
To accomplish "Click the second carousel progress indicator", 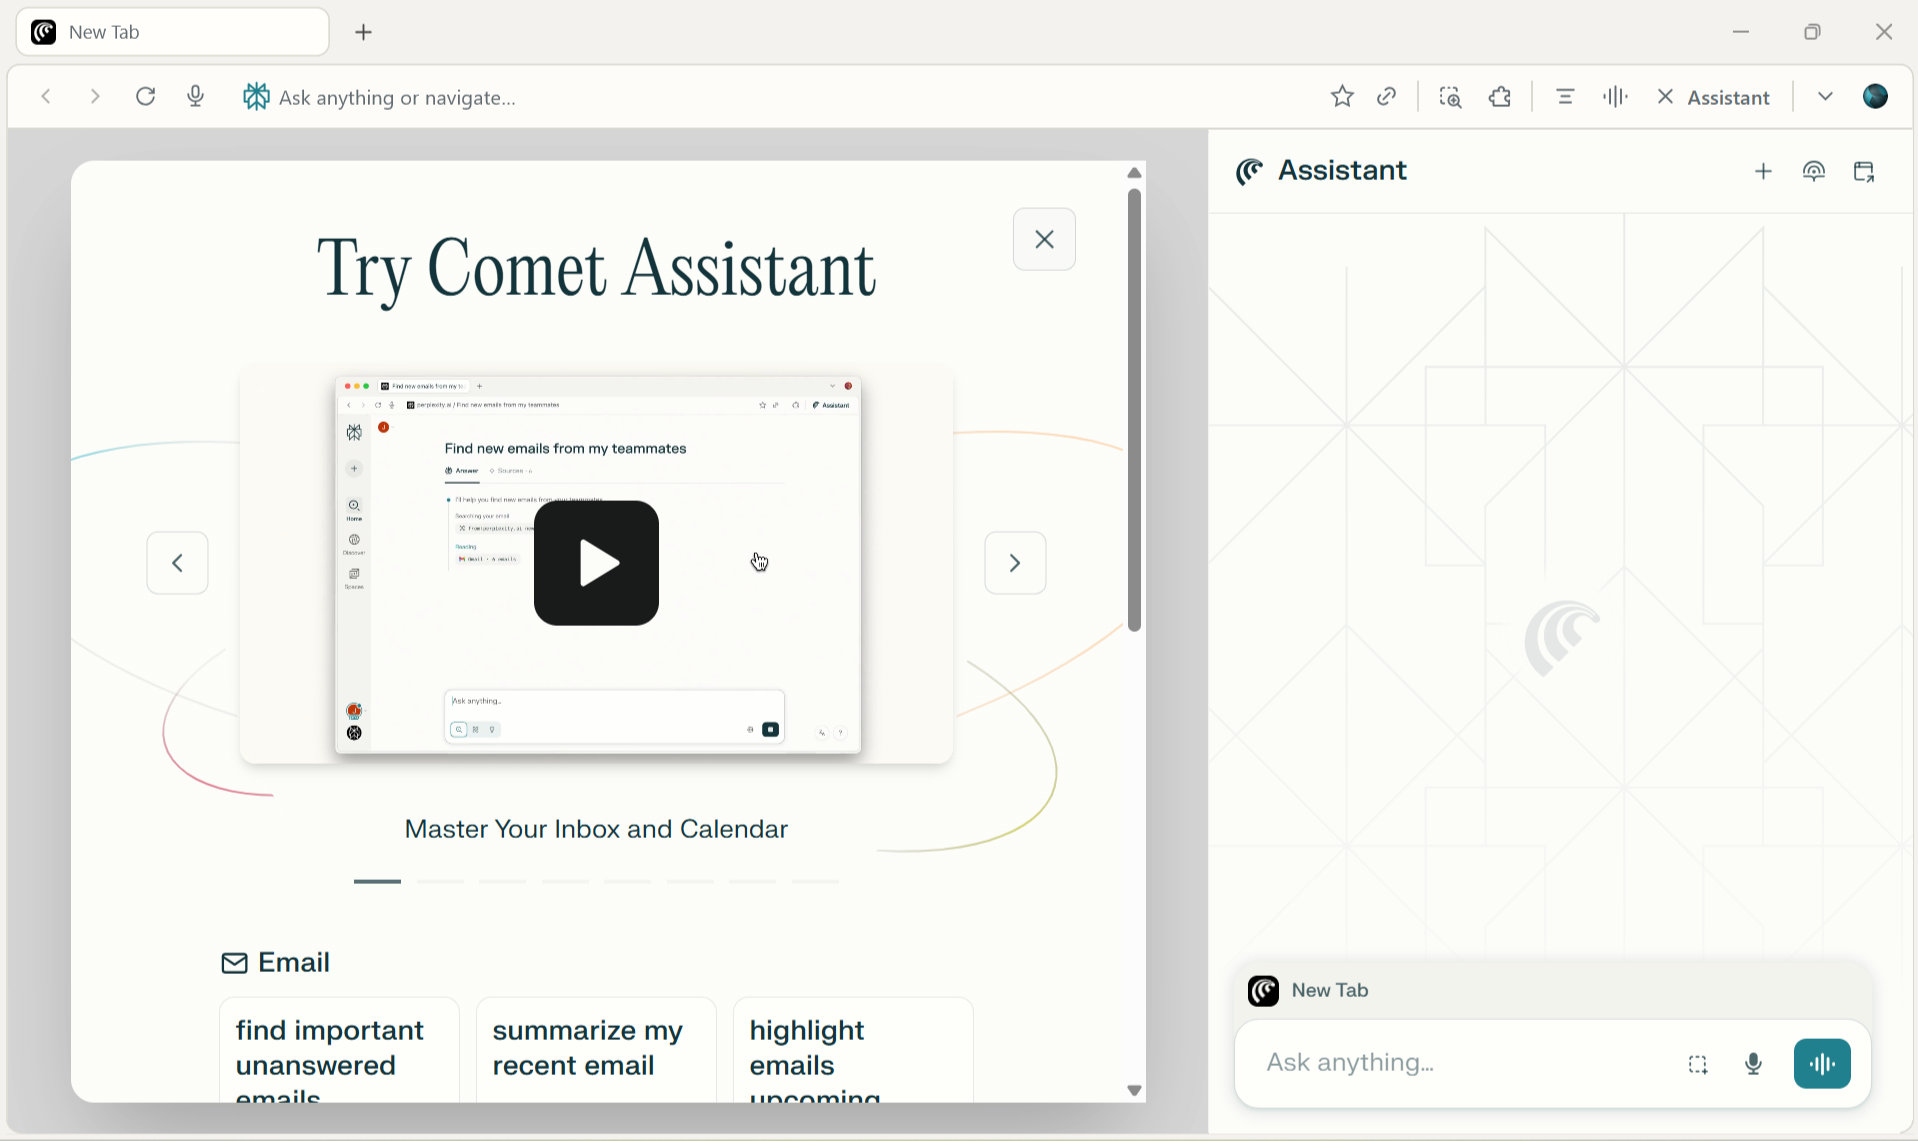I will pyautogui.click(x=441, y=882).
